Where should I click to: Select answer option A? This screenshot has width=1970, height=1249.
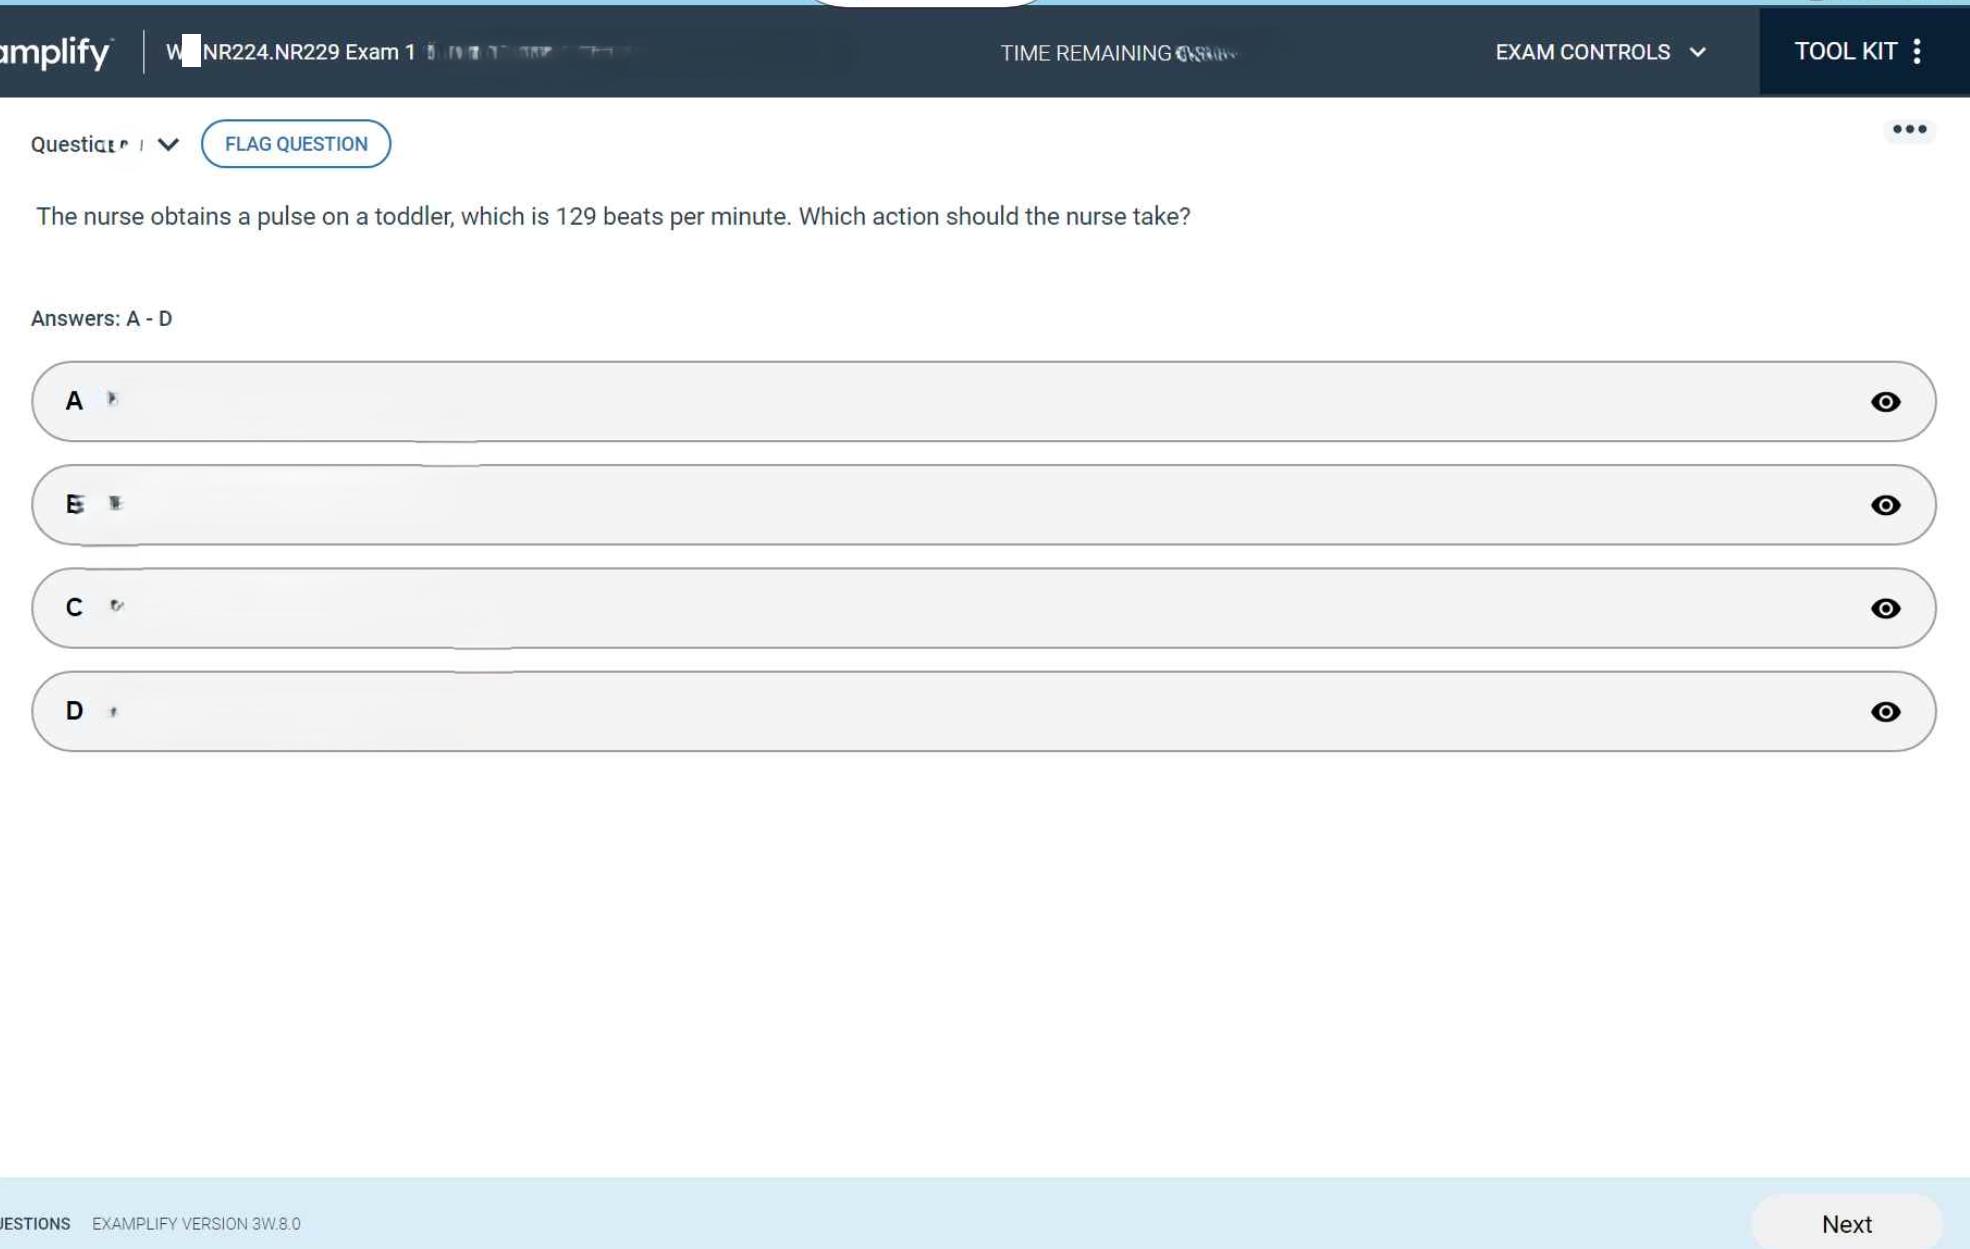pos(900,402)
